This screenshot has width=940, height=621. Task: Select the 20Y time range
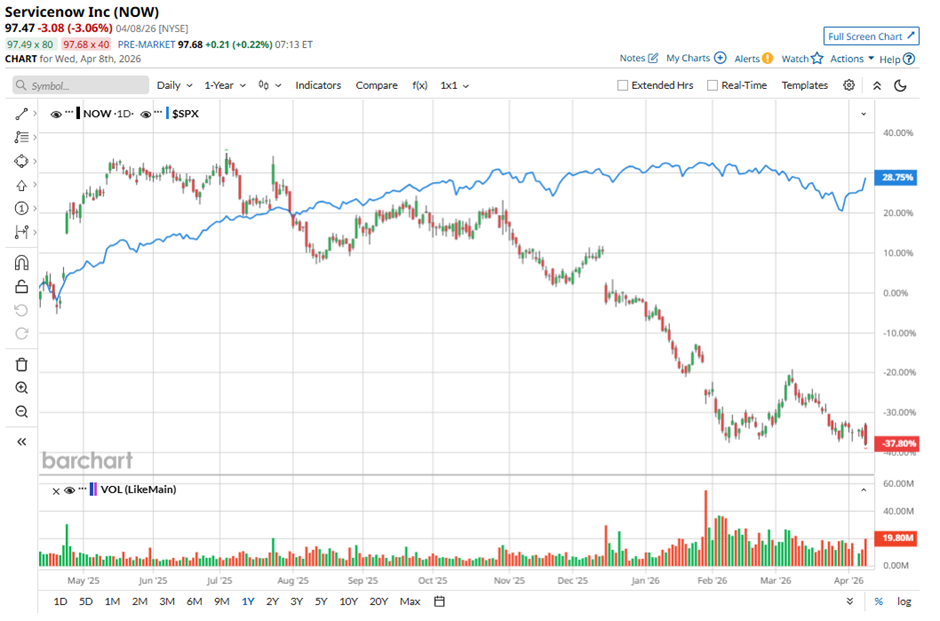click(379, 602)
